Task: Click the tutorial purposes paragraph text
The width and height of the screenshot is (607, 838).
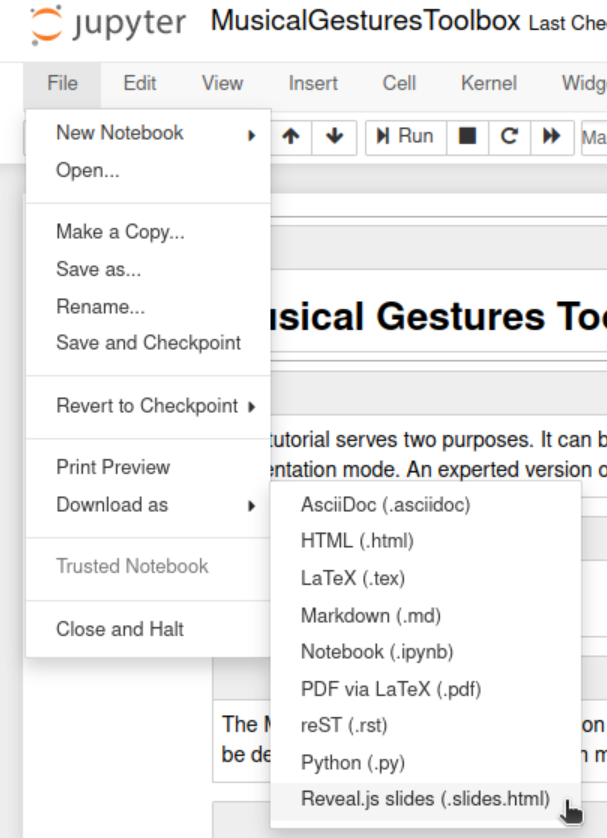Action: 439,455
